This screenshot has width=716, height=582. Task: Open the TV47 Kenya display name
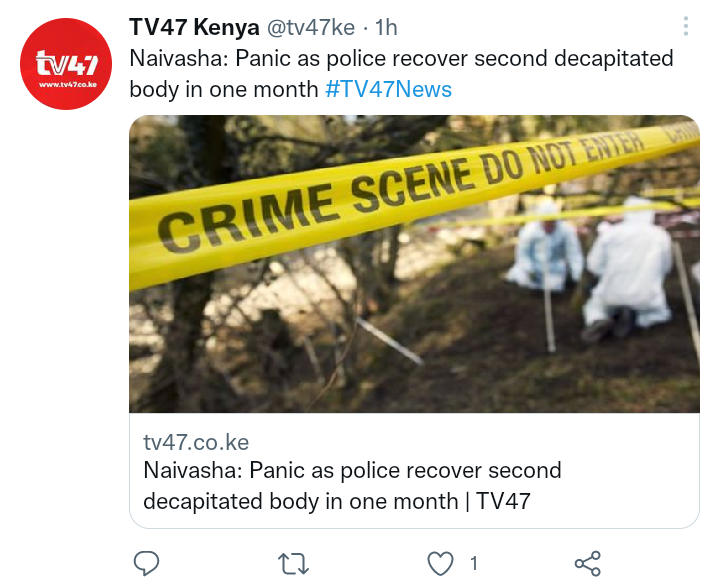[194, 27]
